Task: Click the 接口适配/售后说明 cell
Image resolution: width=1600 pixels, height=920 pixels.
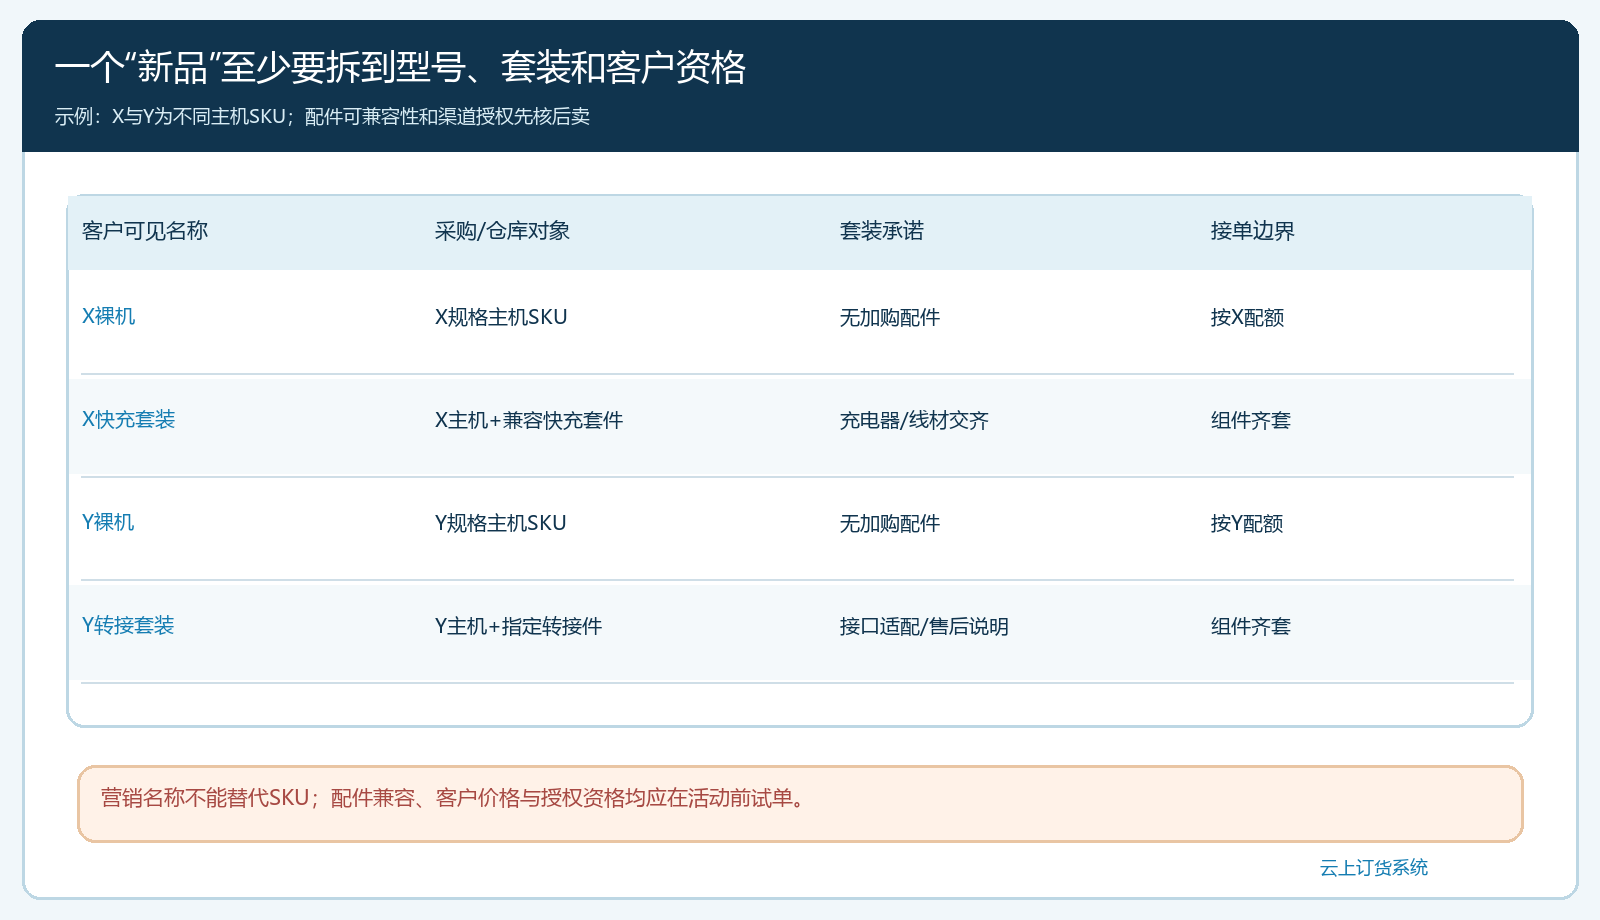Action: 924,626
